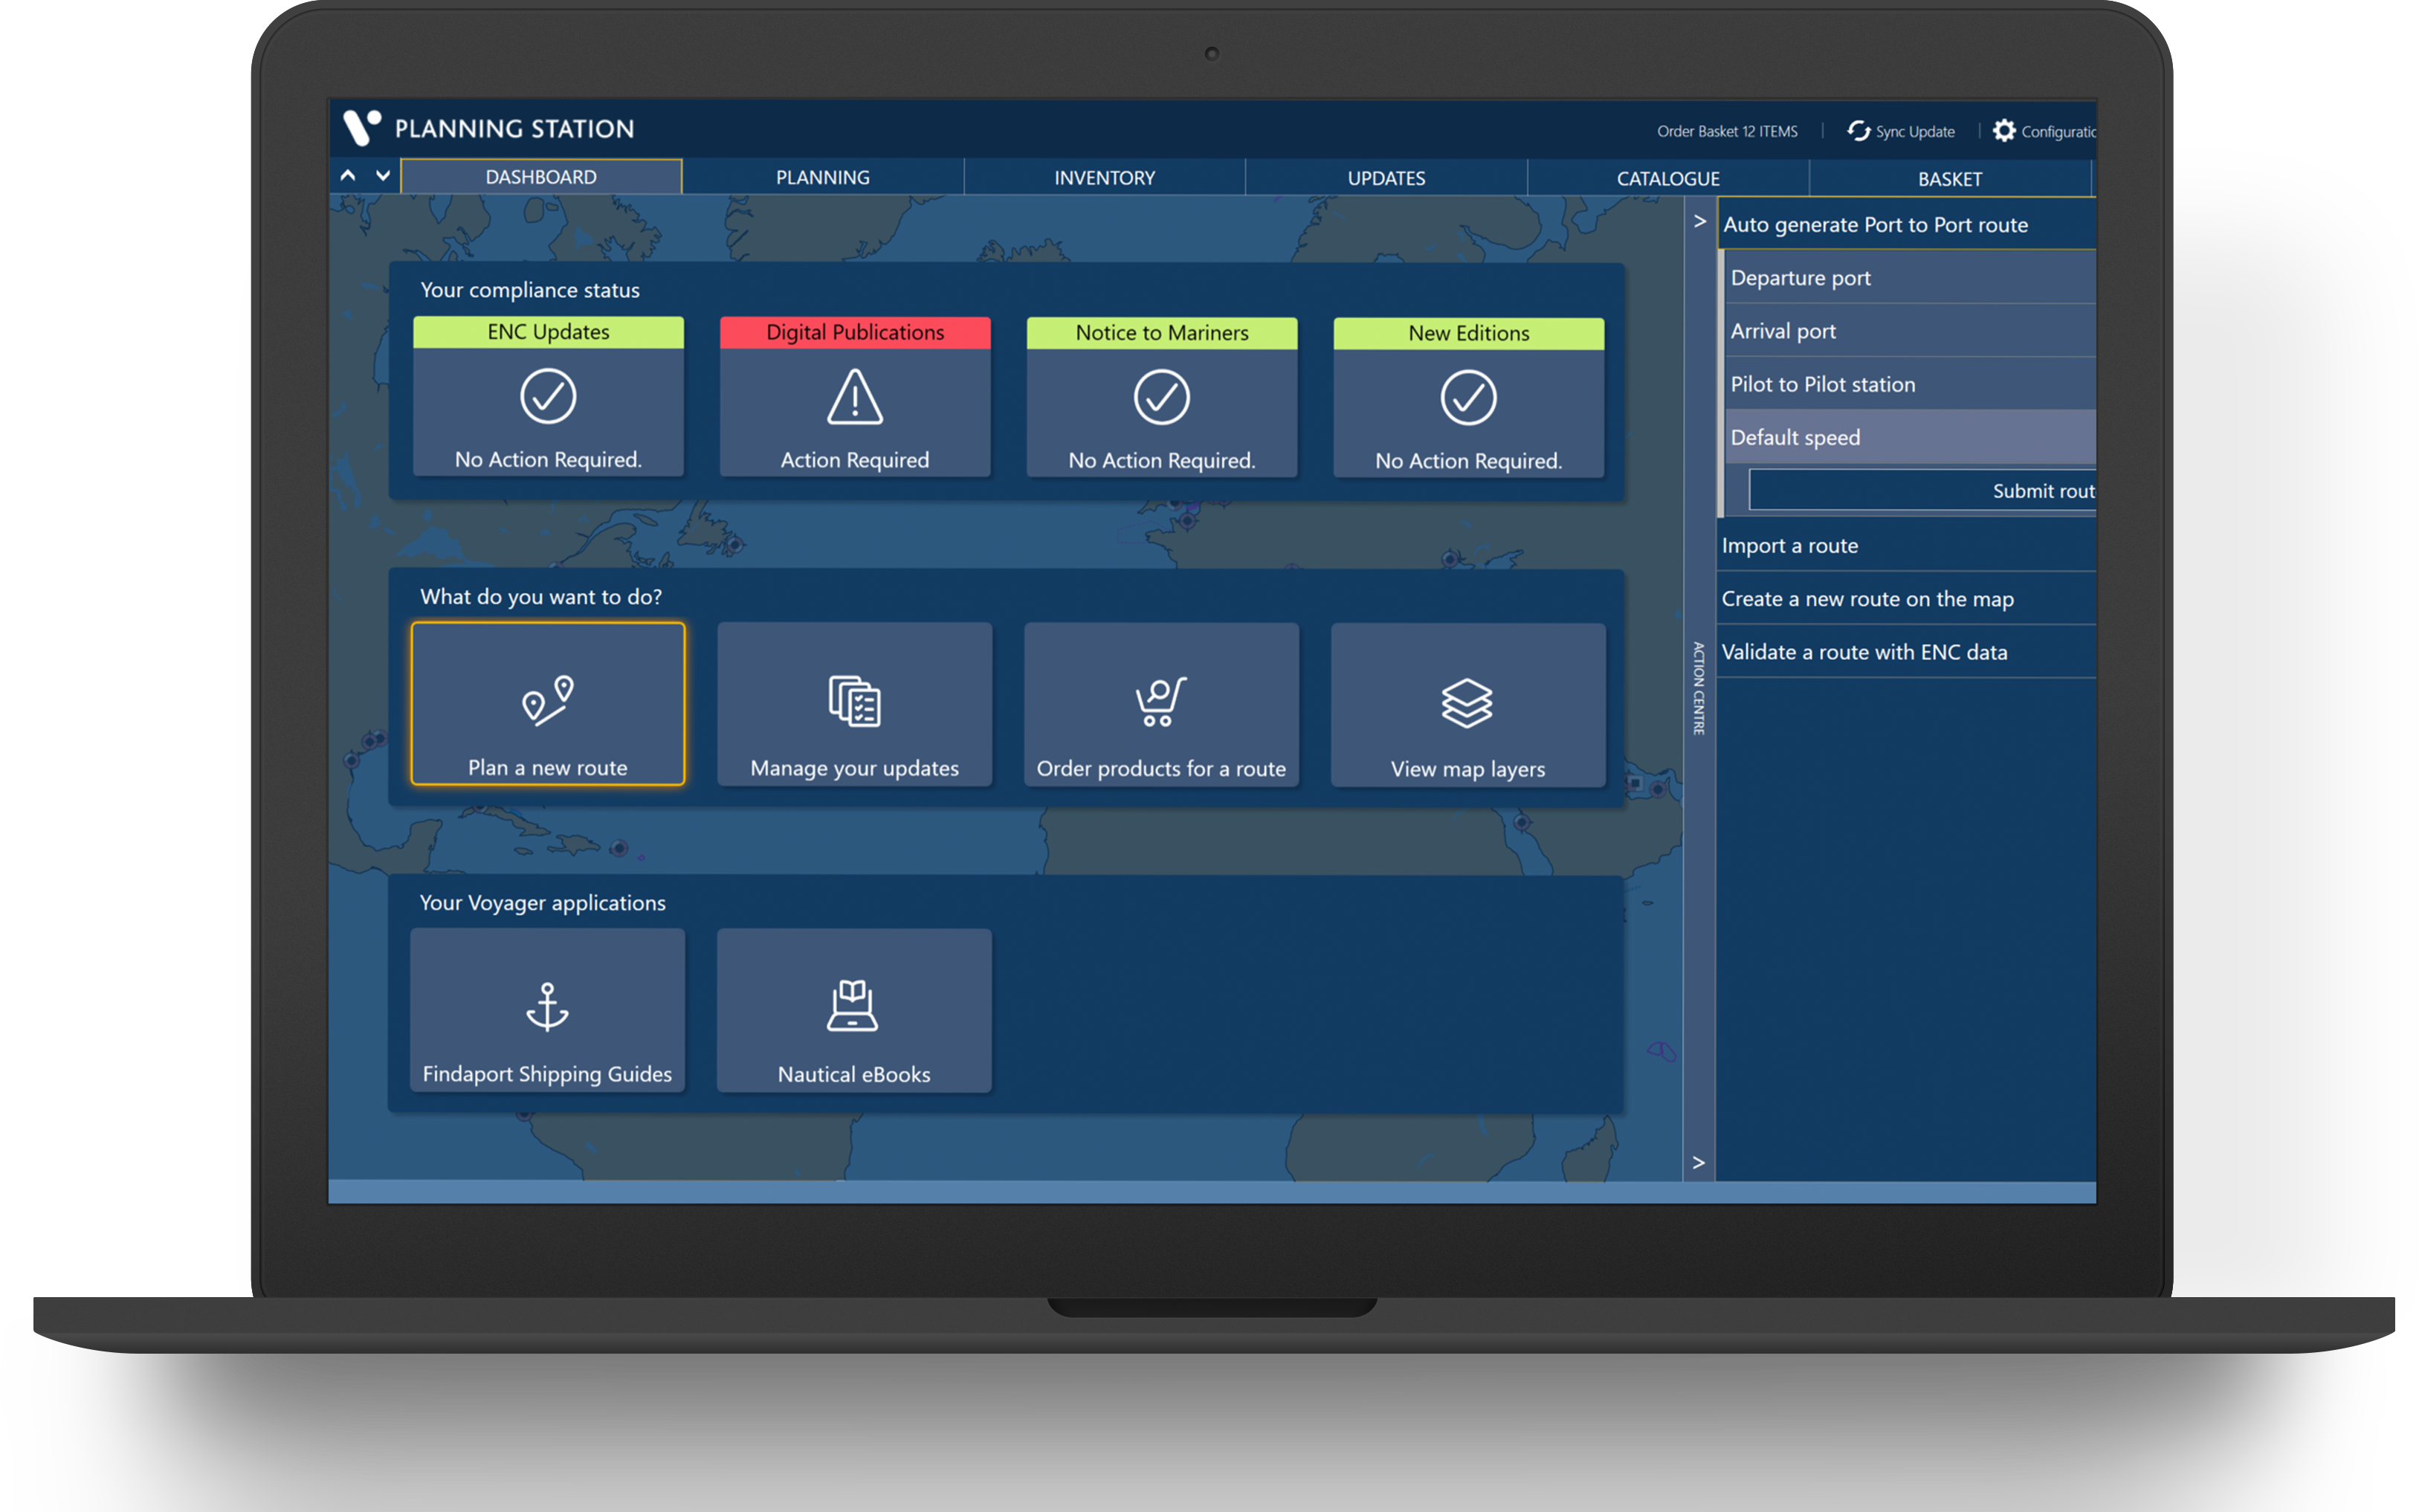
Task: Open Nautical eBooks application
Action: [x=853, y=1008]
